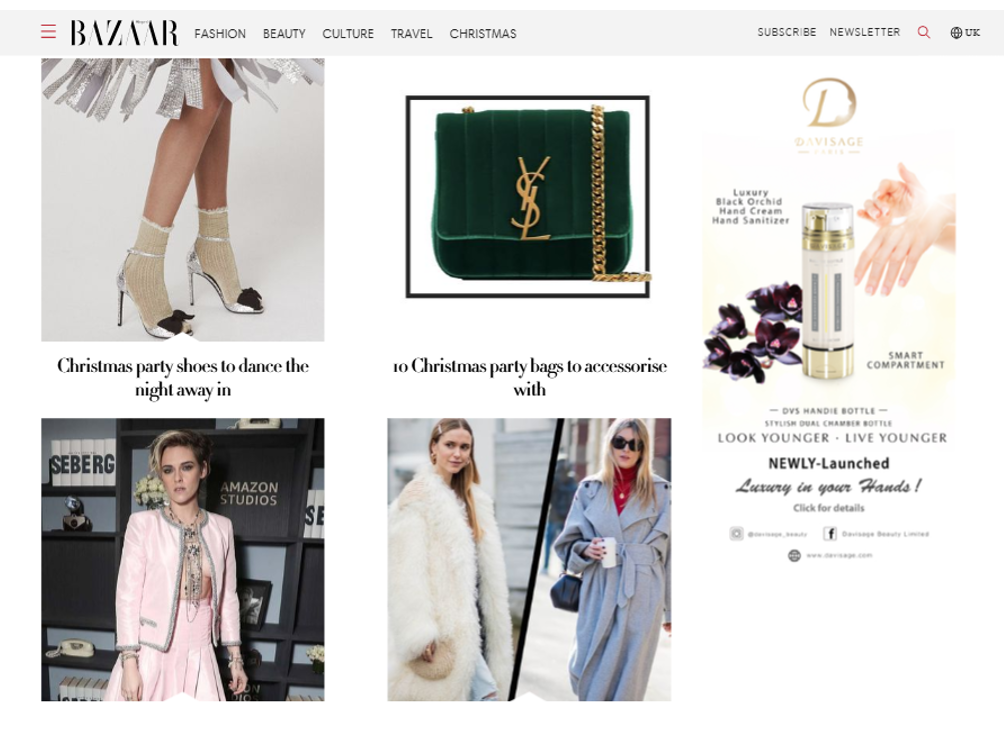Open the Christmas section
The image size is (1004, 743).
click(482, 33)
